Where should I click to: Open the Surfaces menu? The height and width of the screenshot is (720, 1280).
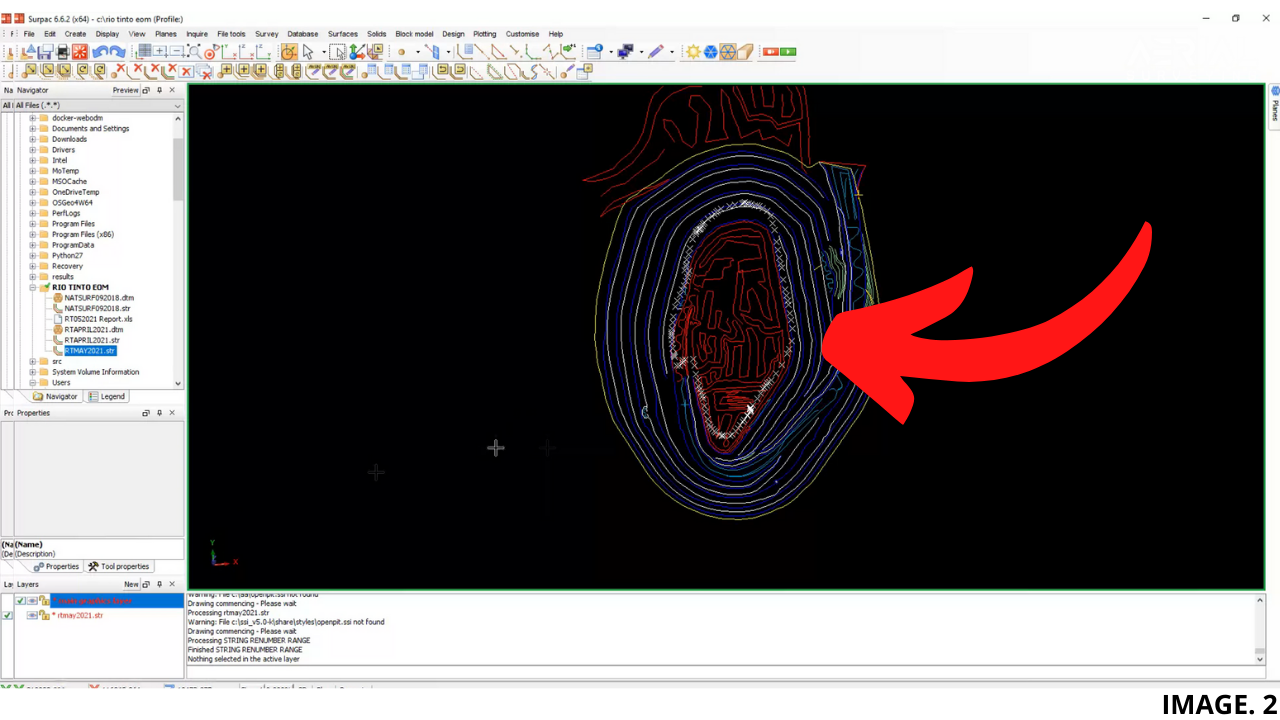coord(343,34)
